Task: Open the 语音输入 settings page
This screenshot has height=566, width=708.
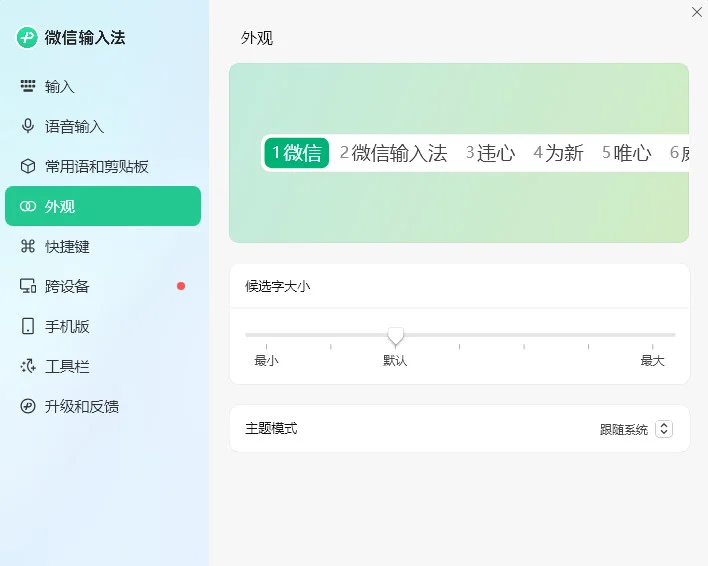Action: [103, 126]
